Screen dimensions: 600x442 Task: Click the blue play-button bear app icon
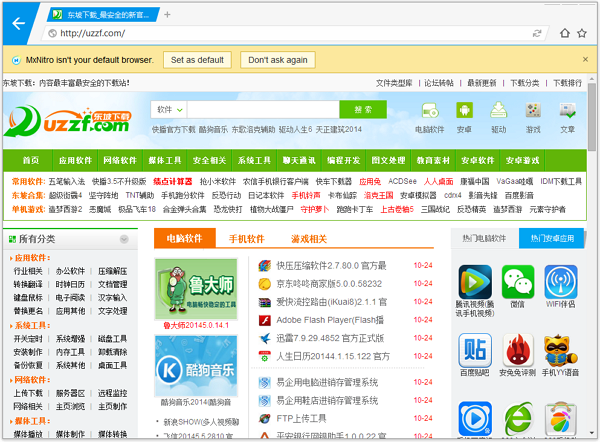point(475,418)
